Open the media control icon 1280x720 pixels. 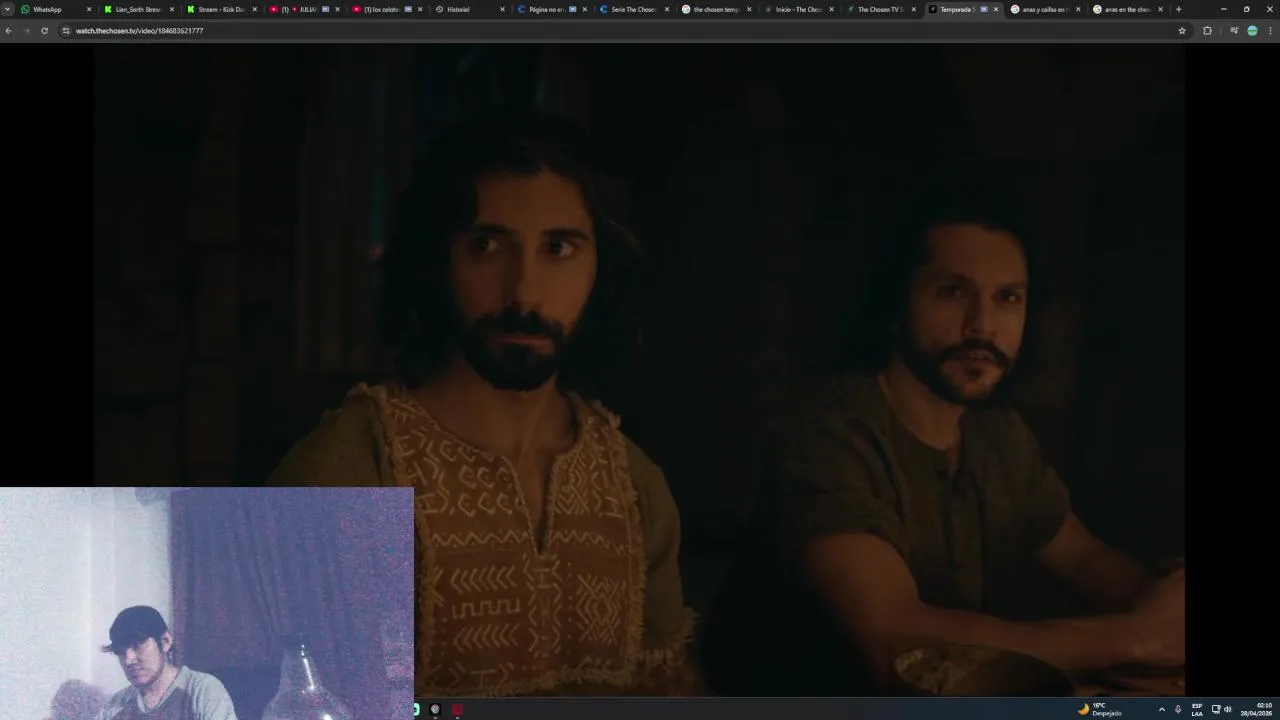(1234, 31)
